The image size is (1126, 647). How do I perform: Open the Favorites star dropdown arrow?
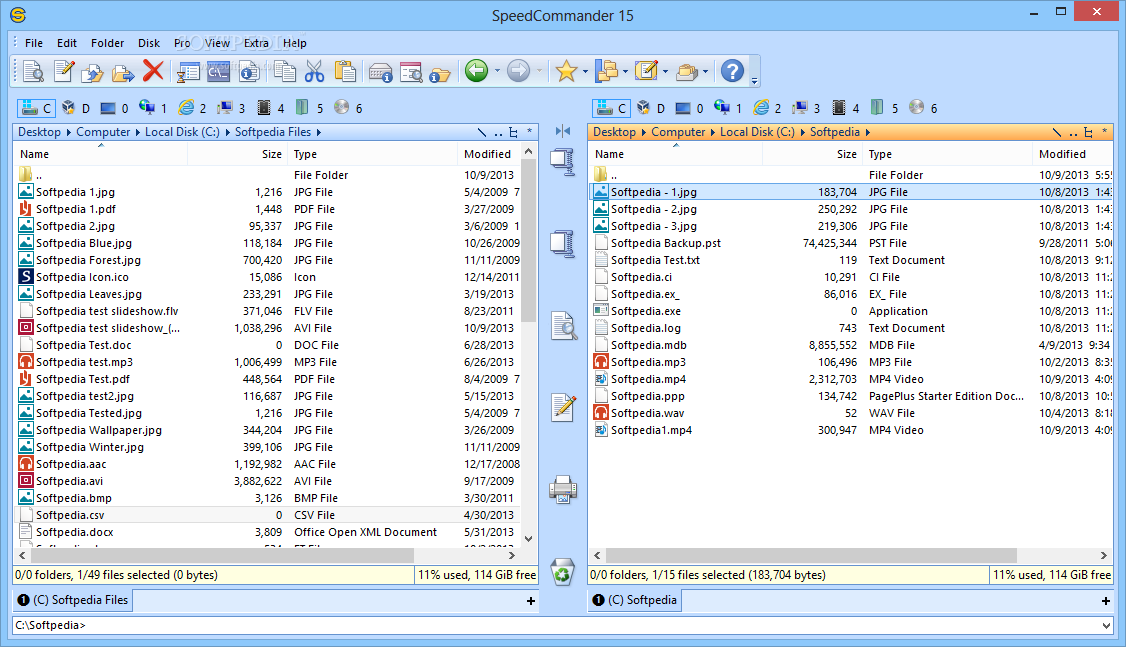(585, 71)
